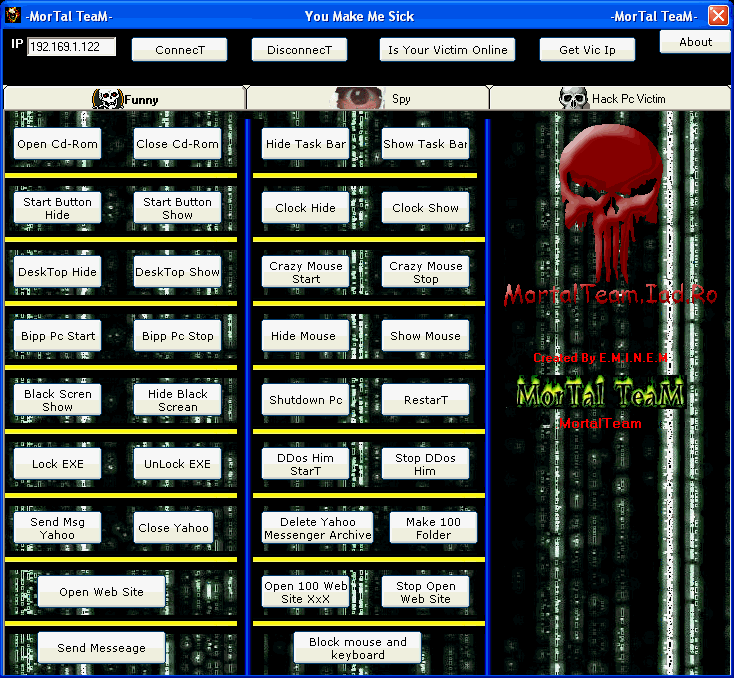Click the DeskTop Show button
Viewport: 734px width, 678px height.
[x=177, y=272]
